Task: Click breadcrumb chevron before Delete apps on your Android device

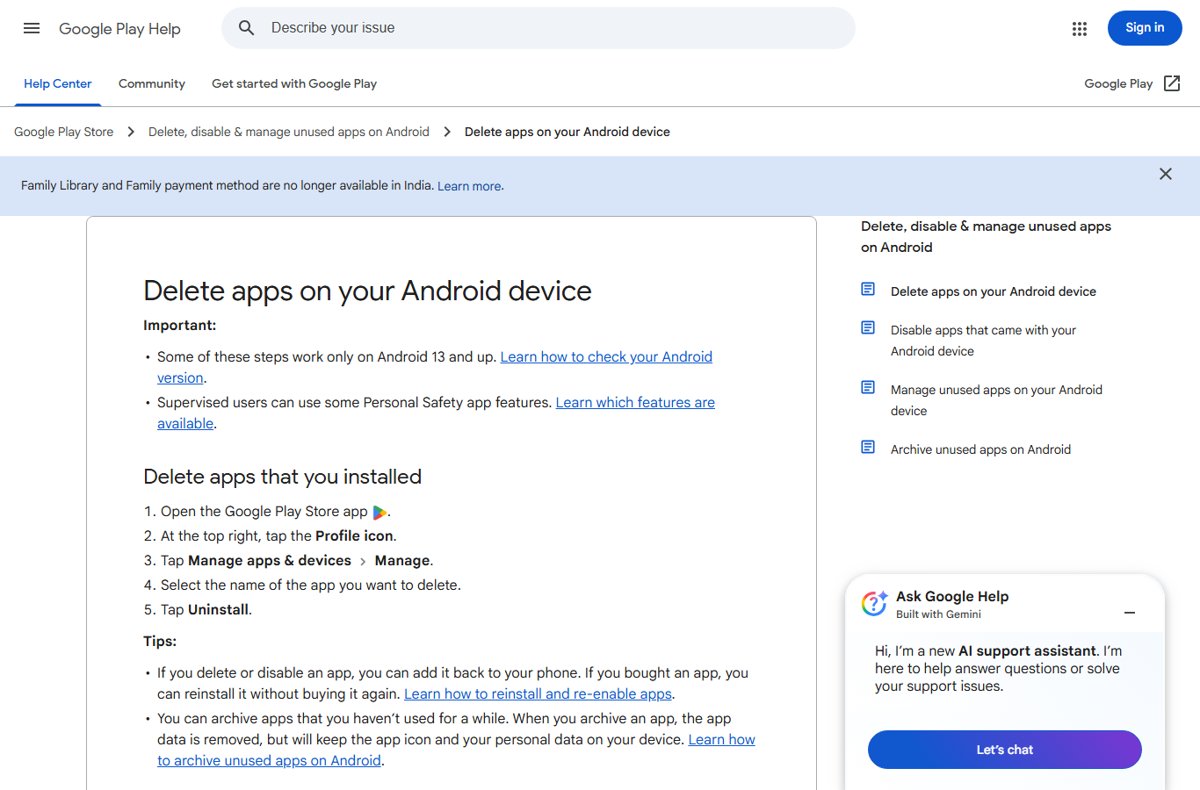Action: point(447,132)
